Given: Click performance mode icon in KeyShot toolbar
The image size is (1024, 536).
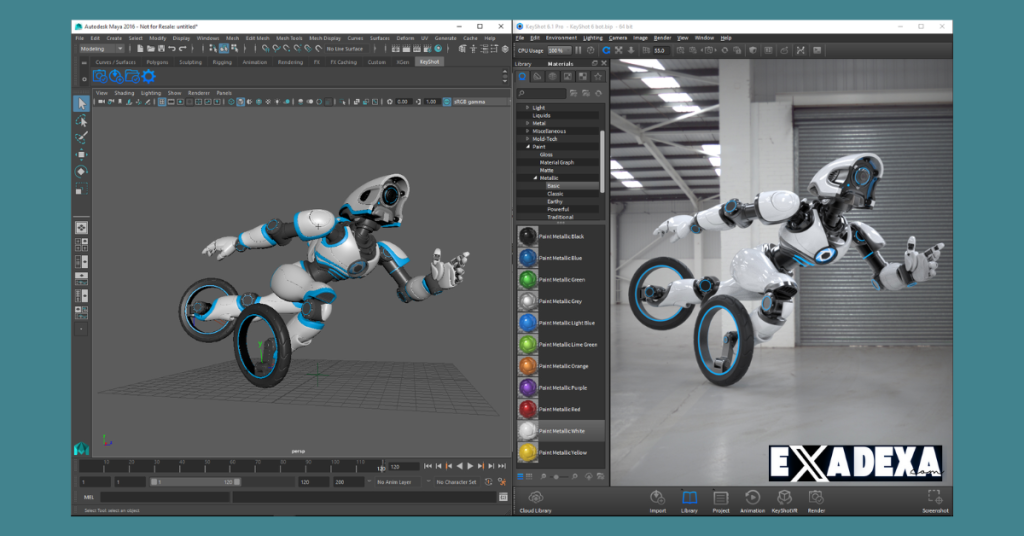Looking at the screenshot, I should 591,50.
